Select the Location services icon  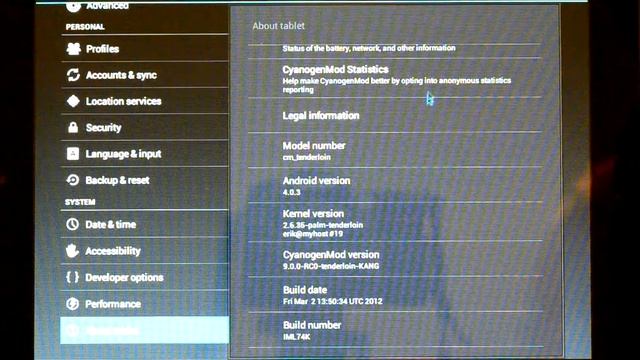(x=73, y=101)
